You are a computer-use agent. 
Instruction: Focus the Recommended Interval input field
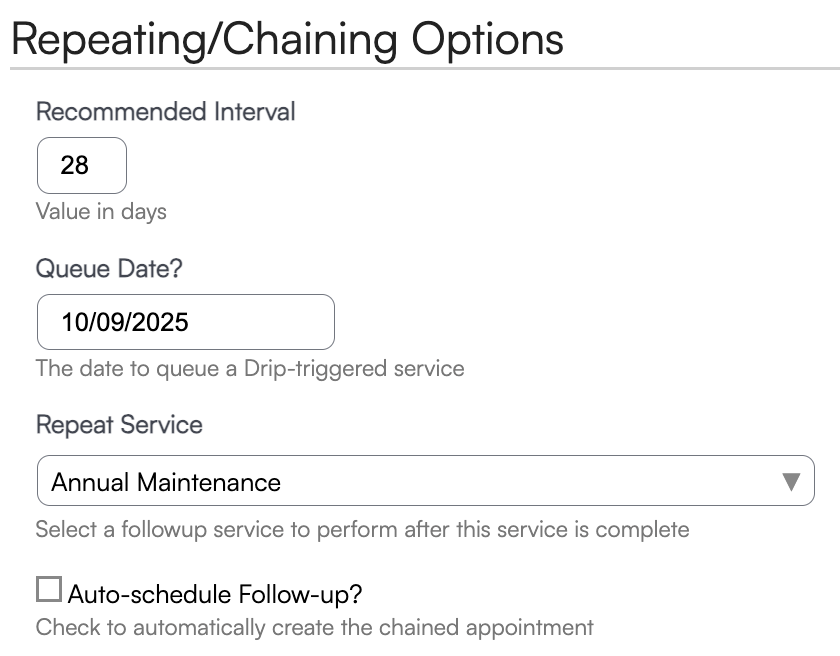[82, 165]
